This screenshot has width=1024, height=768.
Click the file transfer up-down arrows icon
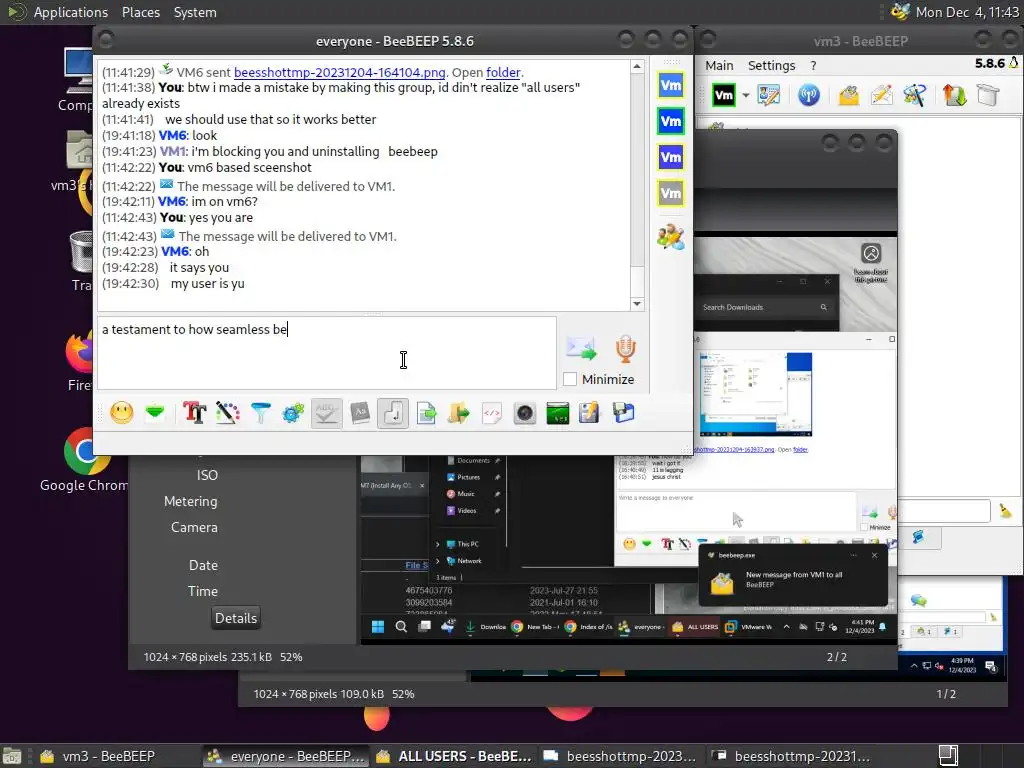point(954,95)
